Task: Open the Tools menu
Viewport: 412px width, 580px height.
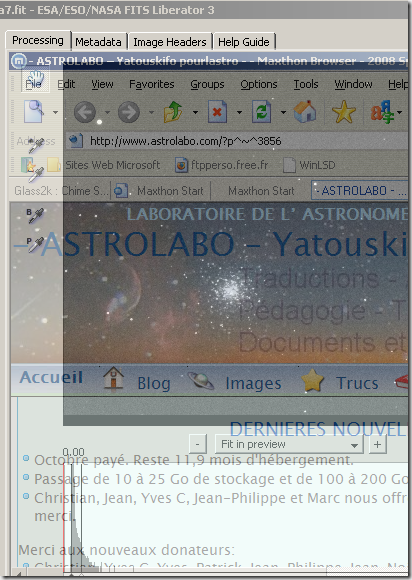Action: 306,84
